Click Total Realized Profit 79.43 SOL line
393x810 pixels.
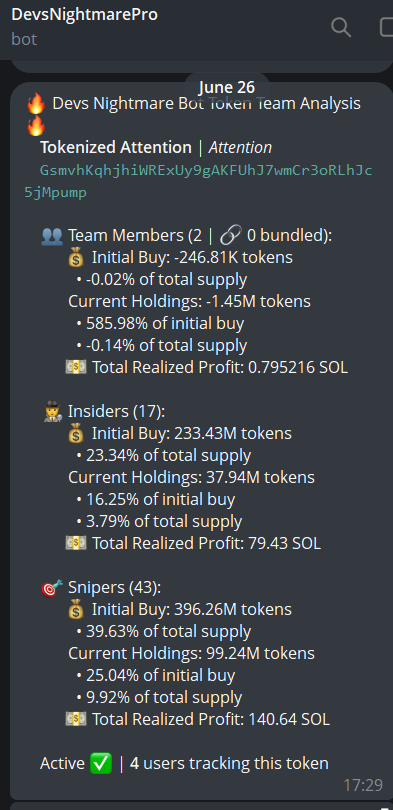pyautogui.click(x=193, y=543)
